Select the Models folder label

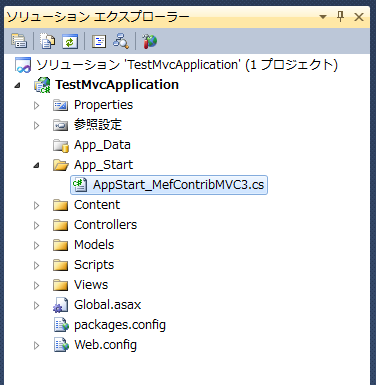click(94, 245)
